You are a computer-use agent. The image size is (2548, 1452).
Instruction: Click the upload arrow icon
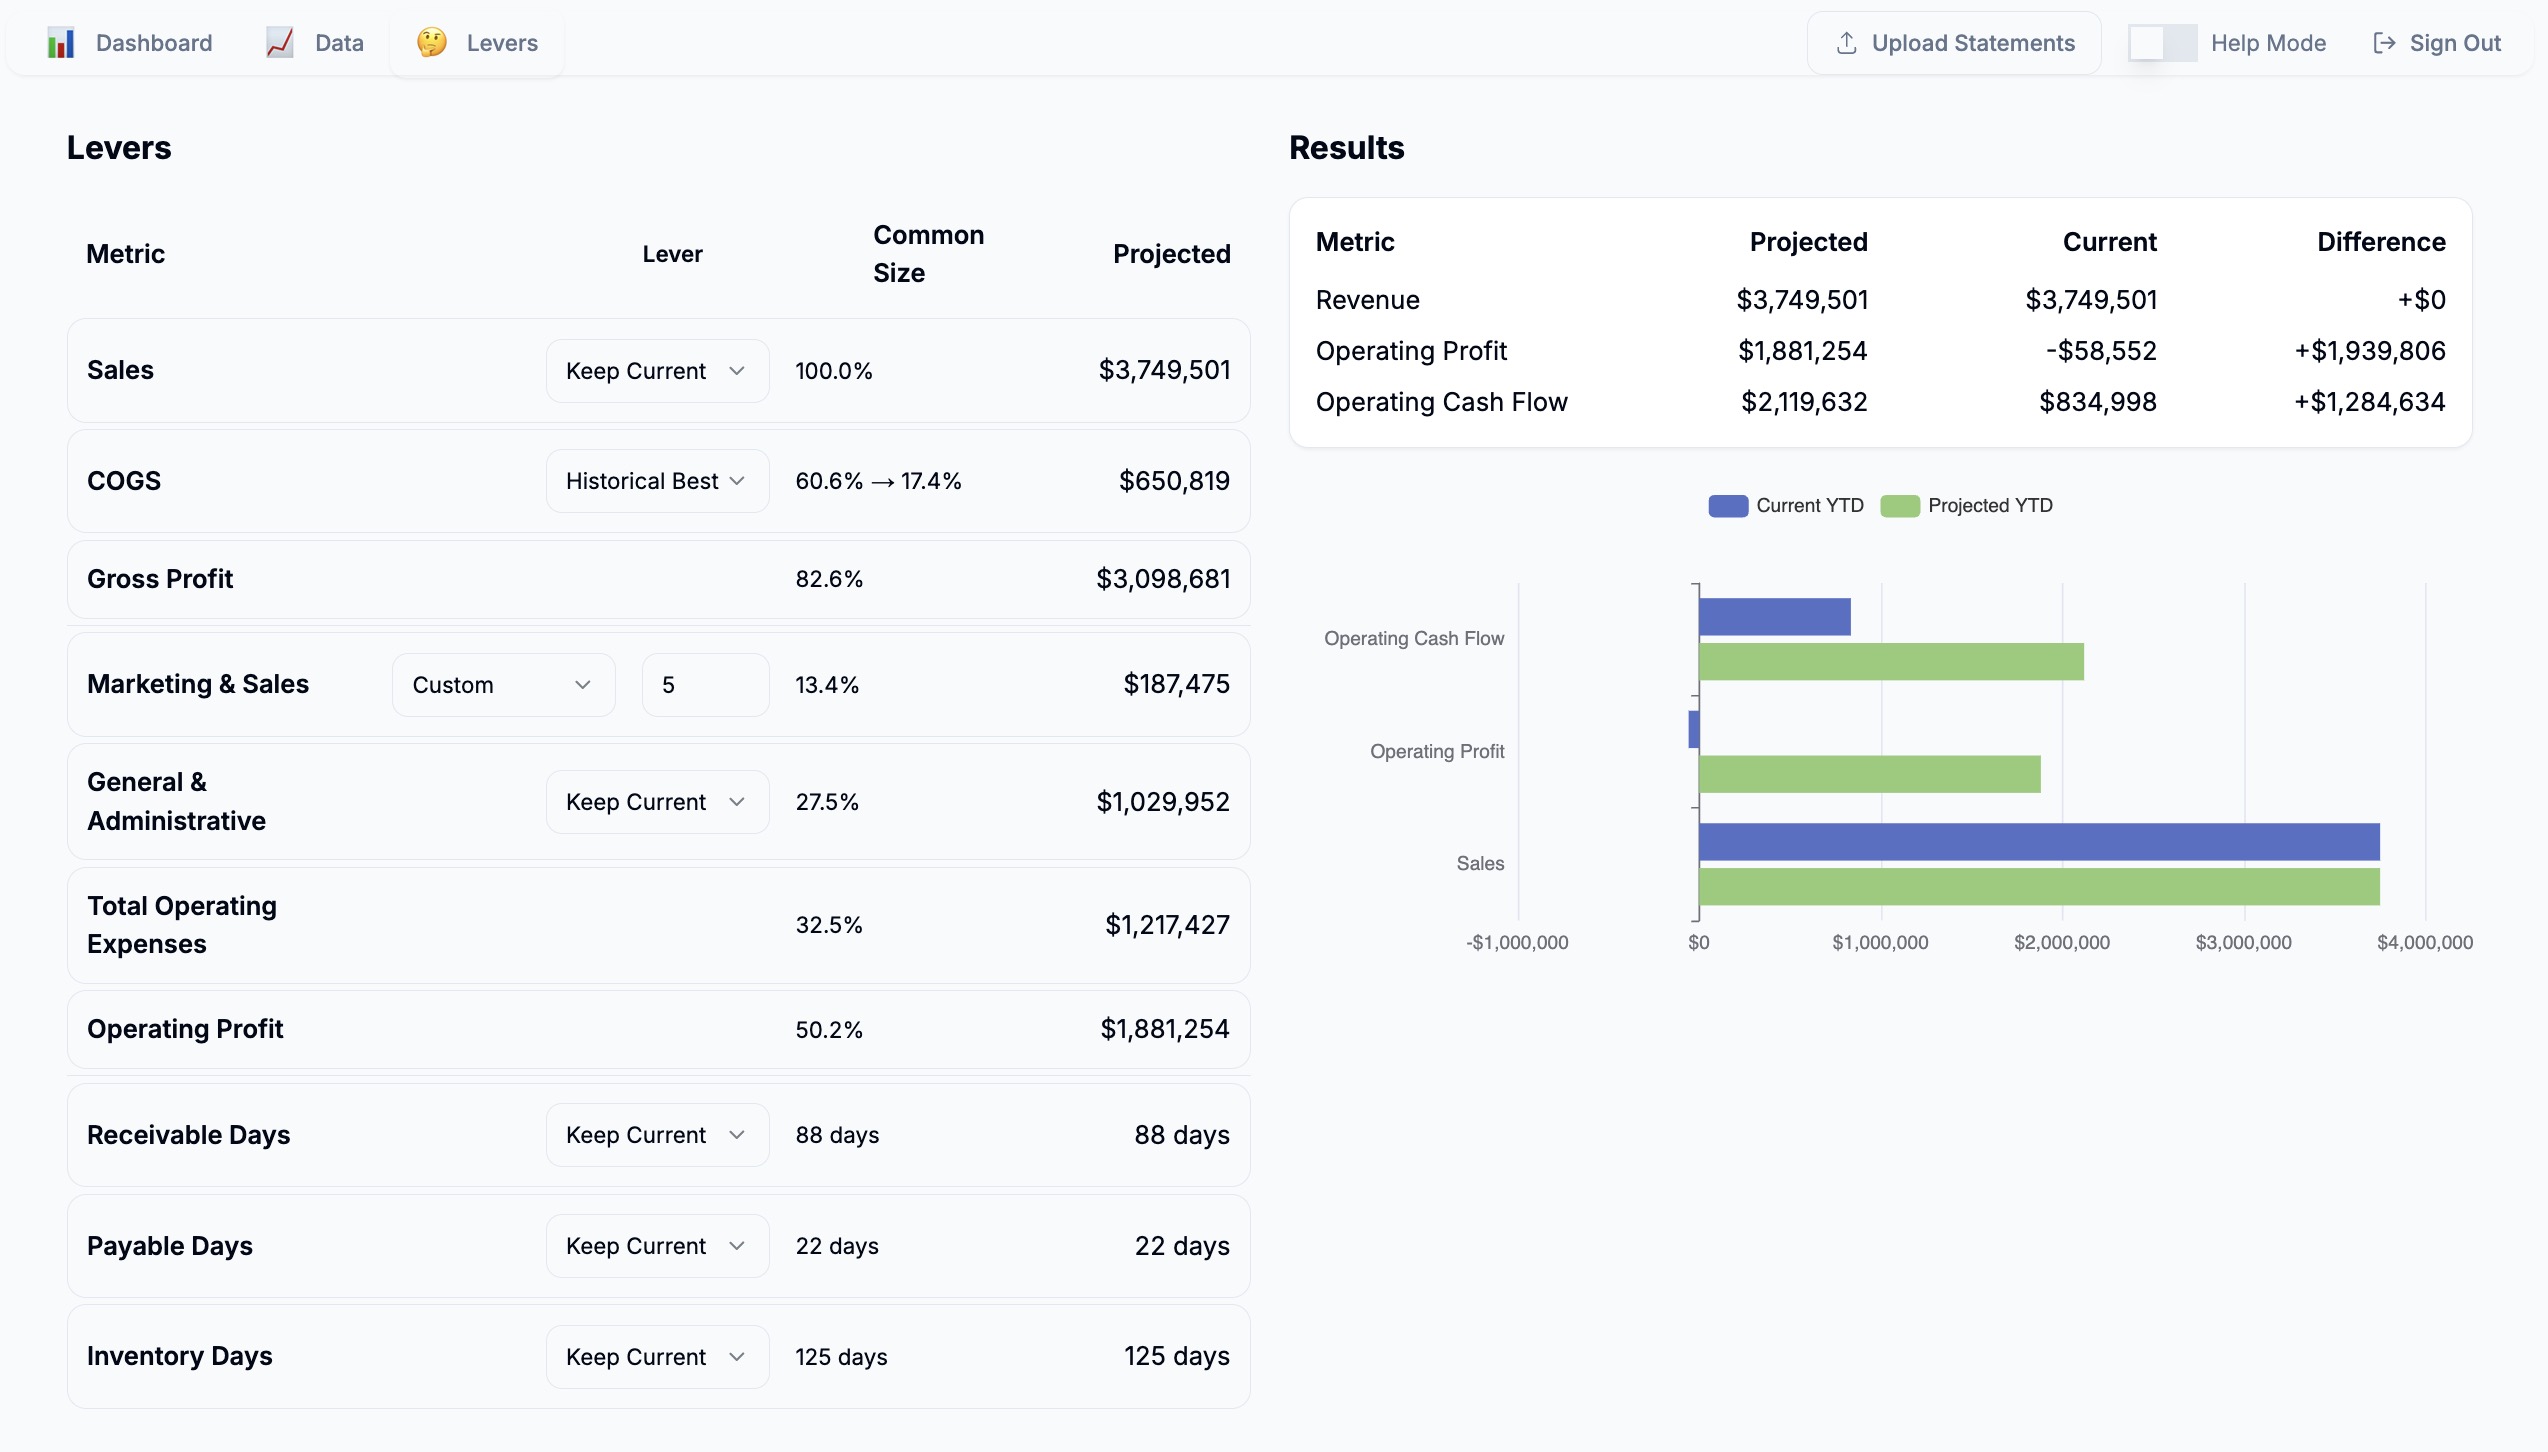point(1846,43)
